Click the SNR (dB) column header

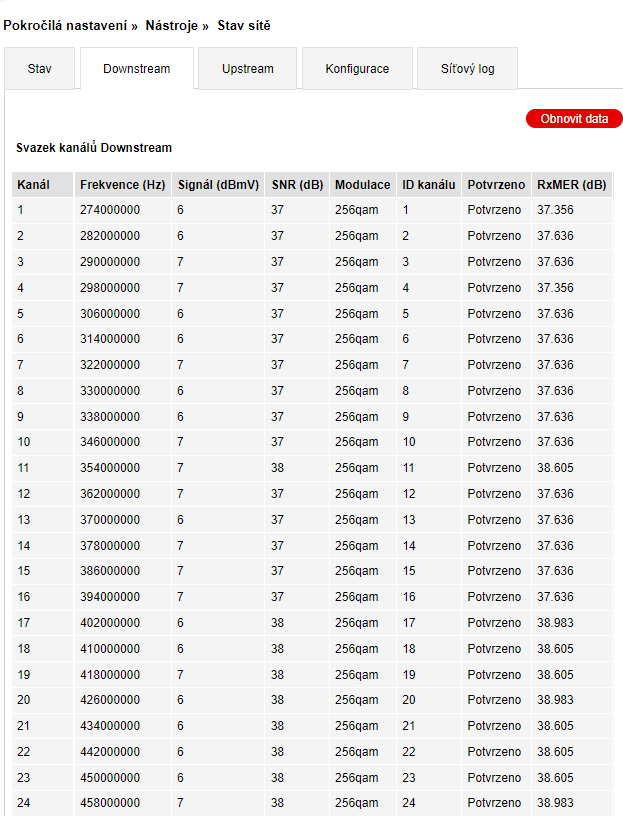click(298, 185)
